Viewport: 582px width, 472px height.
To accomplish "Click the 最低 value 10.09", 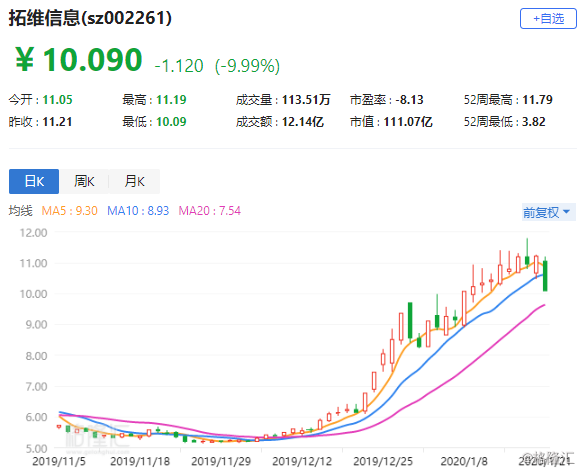I will (x=171, y=122).
